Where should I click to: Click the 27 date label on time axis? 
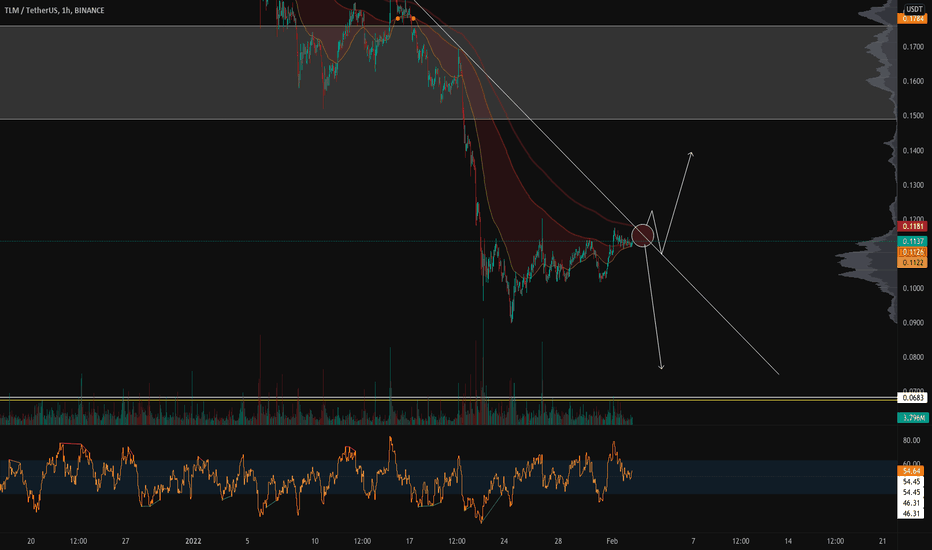[125, 541]
